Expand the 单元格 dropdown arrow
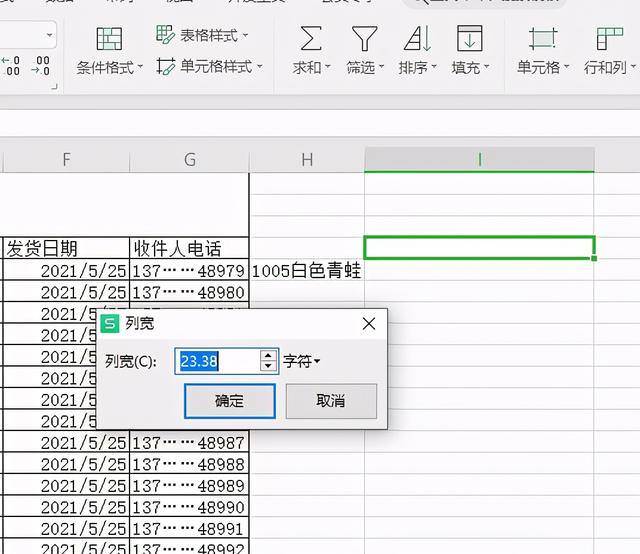The image size is (640, 554). [566, 67]
